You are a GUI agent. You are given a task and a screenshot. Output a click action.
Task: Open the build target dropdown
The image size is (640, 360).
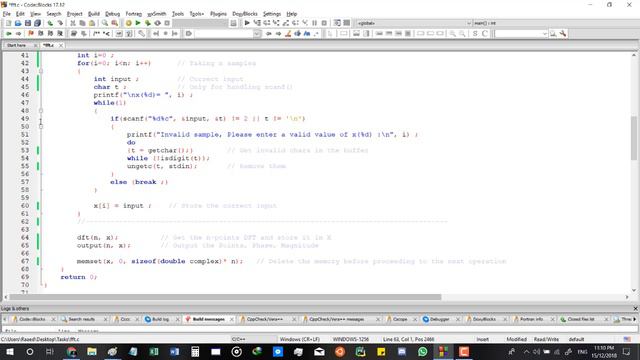(200, 23)
